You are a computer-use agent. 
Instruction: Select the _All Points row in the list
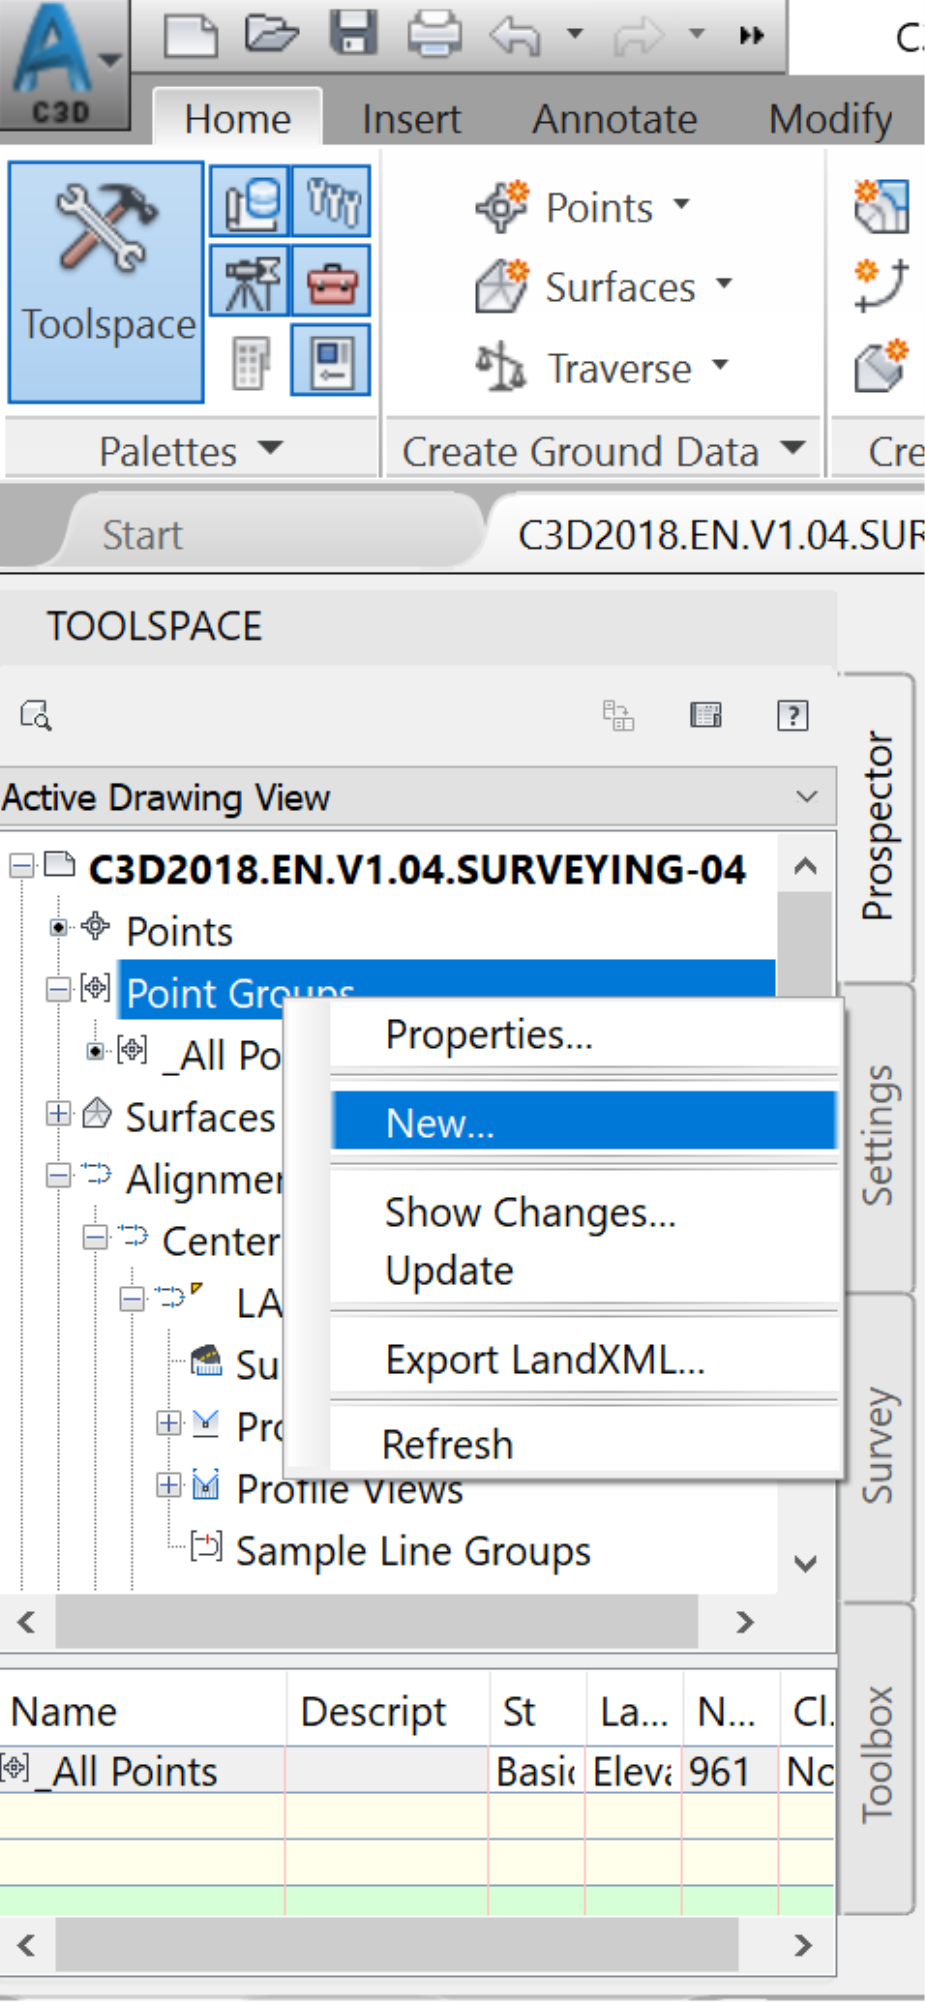[x=417, y=1771]
